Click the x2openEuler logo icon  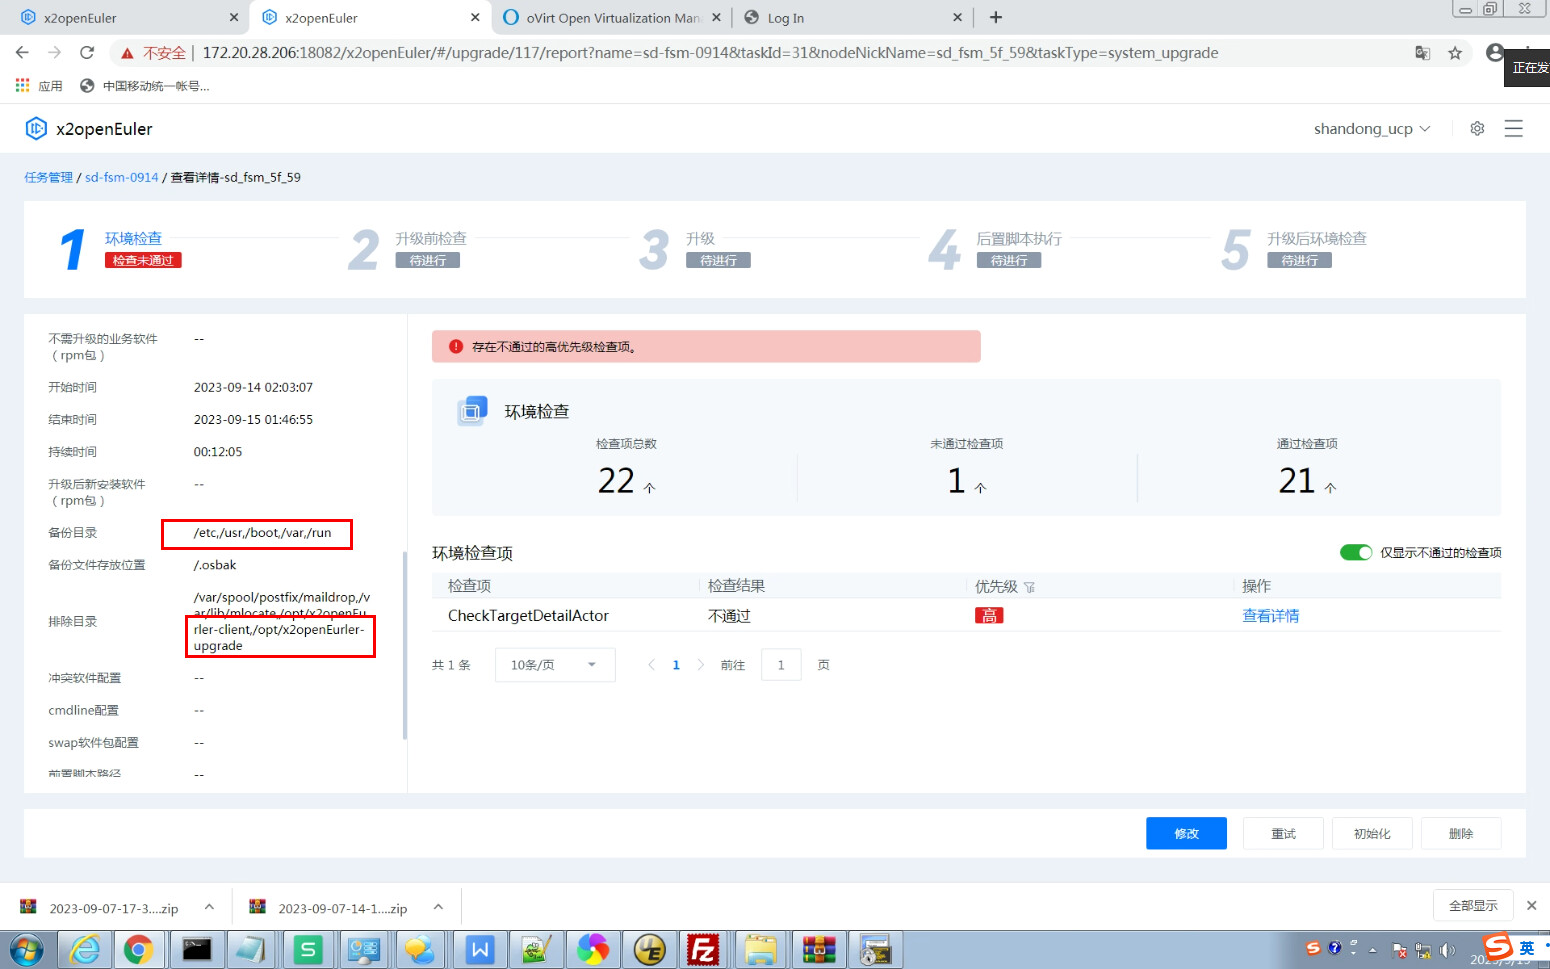36,129
